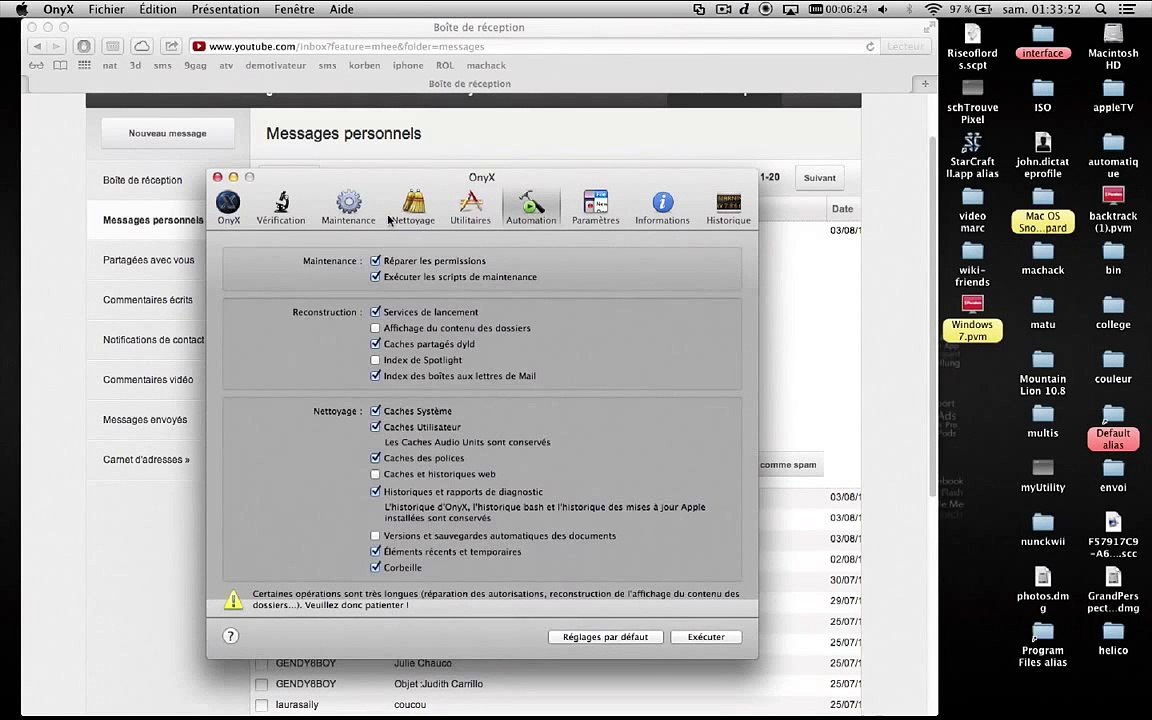Select the Automation pane icon

[x=531, y=207]
